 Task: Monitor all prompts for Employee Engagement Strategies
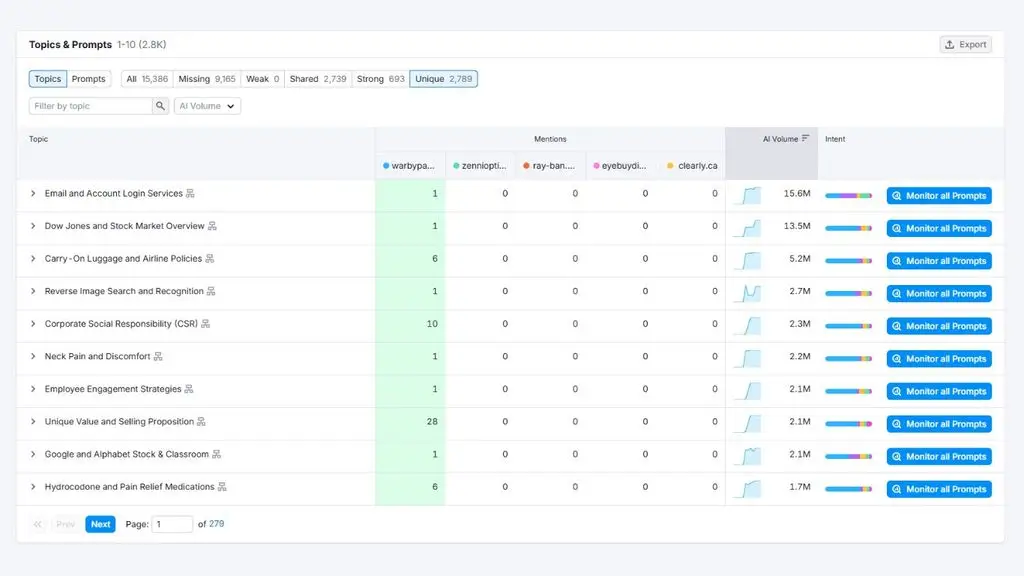click(939, 391)
